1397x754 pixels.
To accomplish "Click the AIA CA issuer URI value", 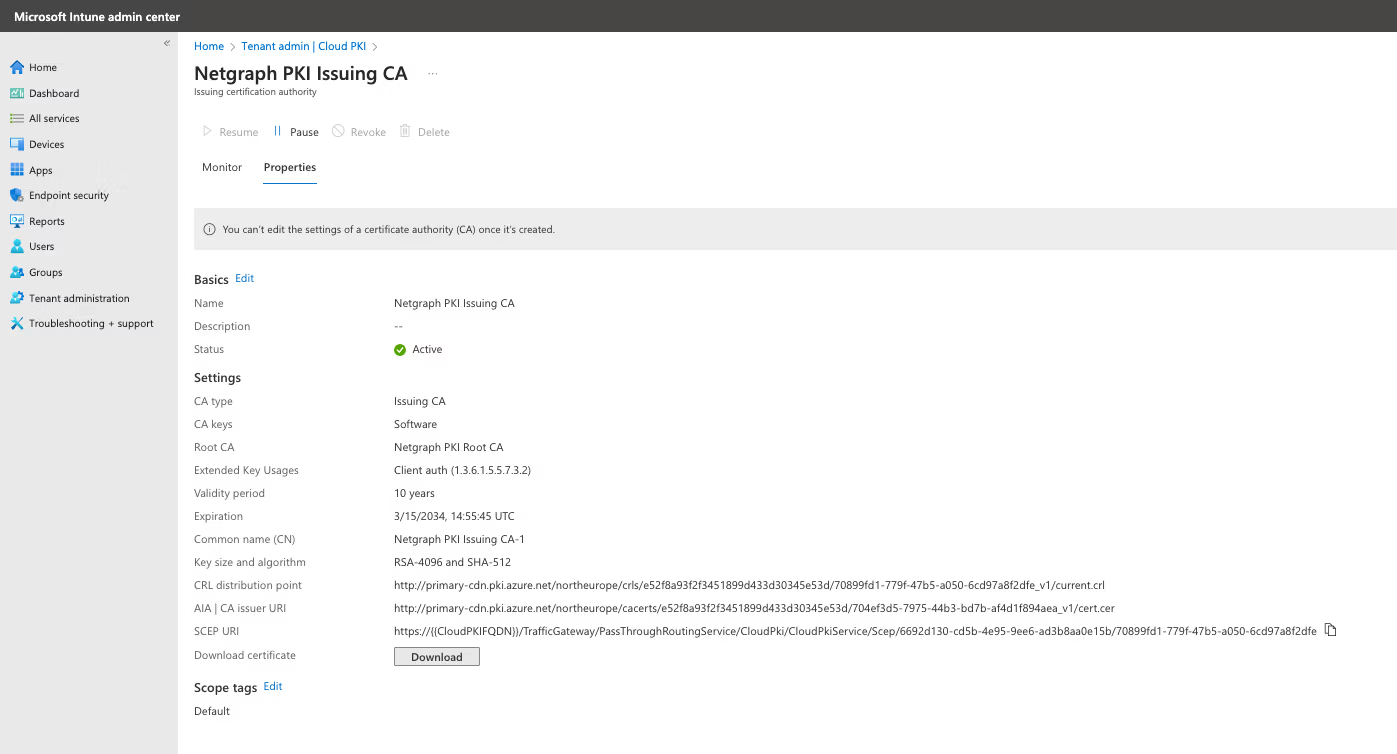I will [x=754, y=608].
